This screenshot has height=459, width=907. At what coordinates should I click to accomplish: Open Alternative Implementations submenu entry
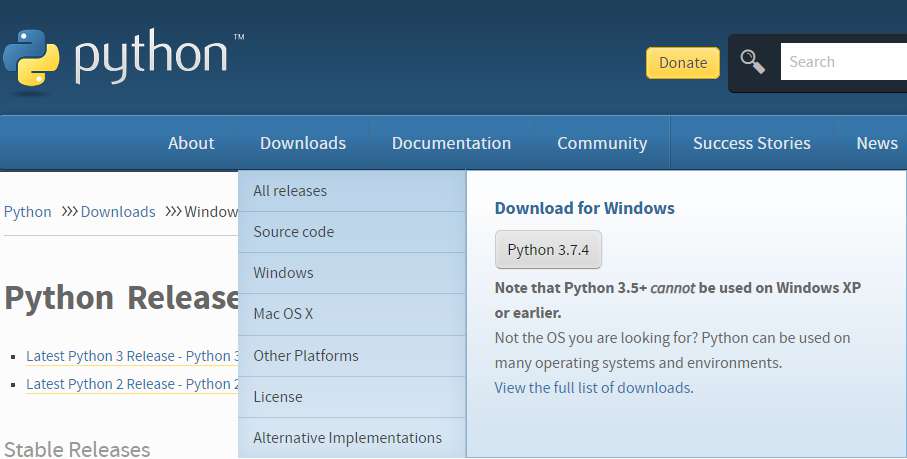352,438
